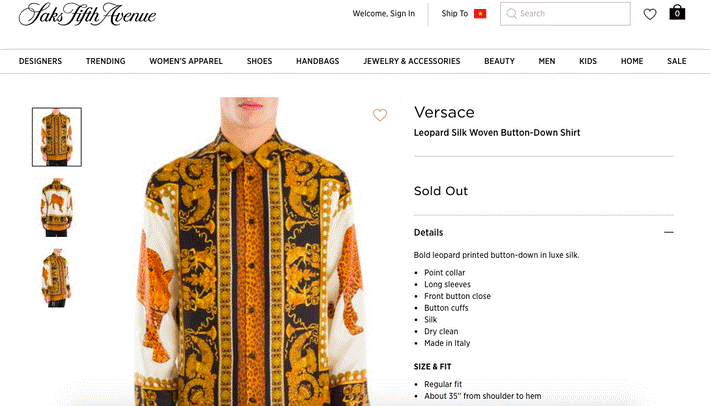The width and height of the screenshot is (710, 406).
Task: Select the second shirt thumbnail
Action: 57,207
